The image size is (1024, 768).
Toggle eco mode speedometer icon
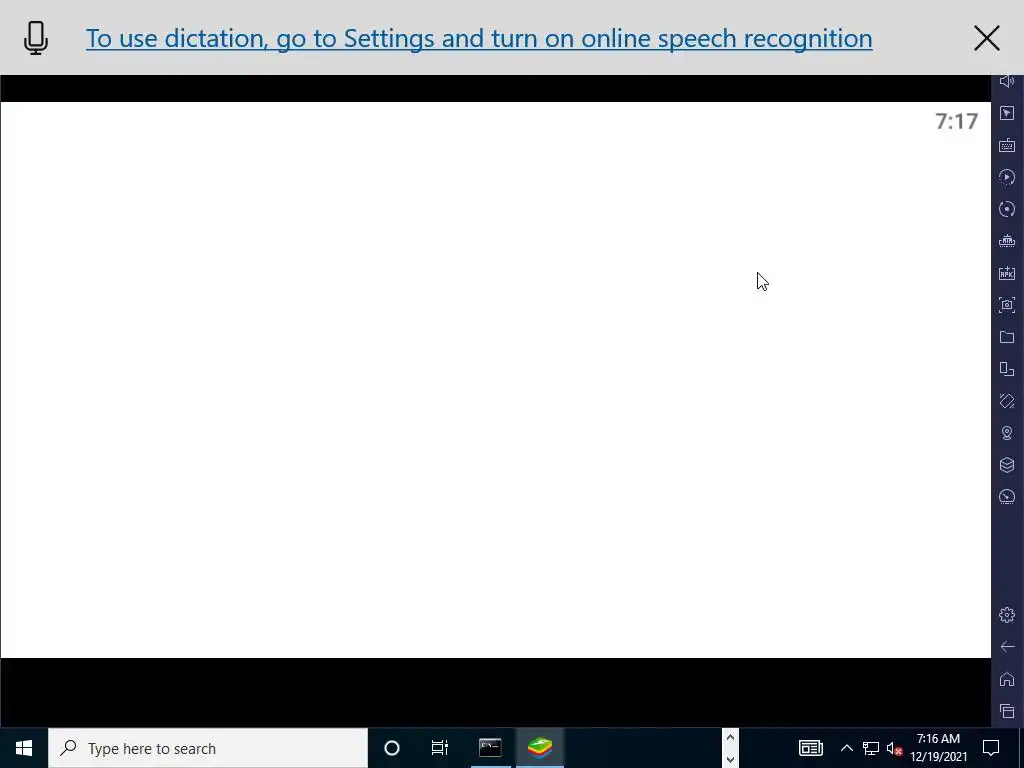tap(1007, 497)
